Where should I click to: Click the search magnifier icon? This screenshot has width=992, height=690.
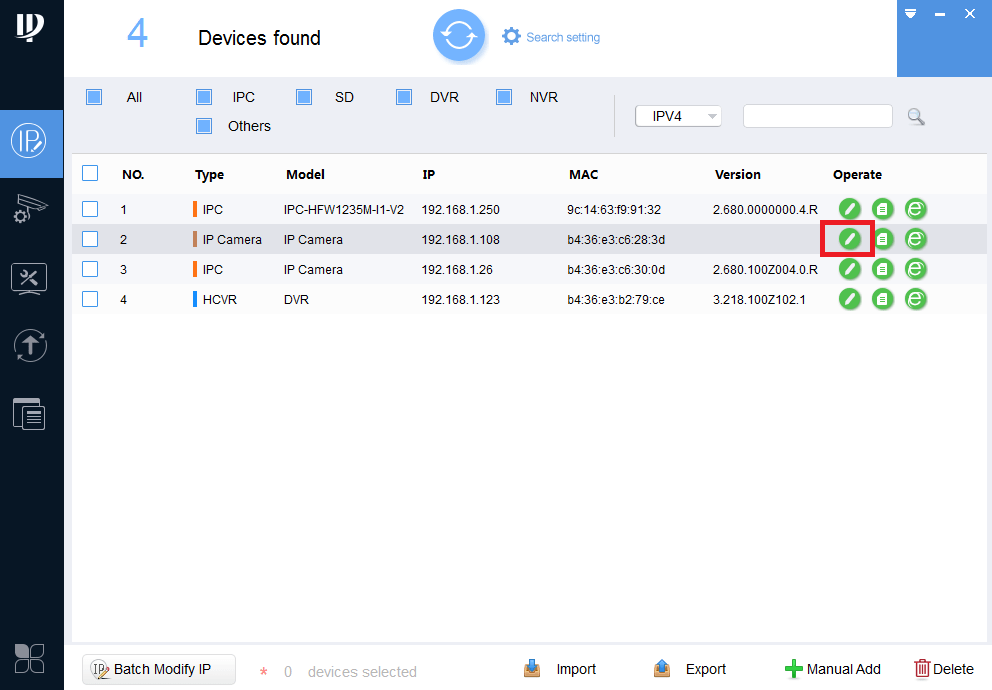pyautogui.click(x=915, y=117)
